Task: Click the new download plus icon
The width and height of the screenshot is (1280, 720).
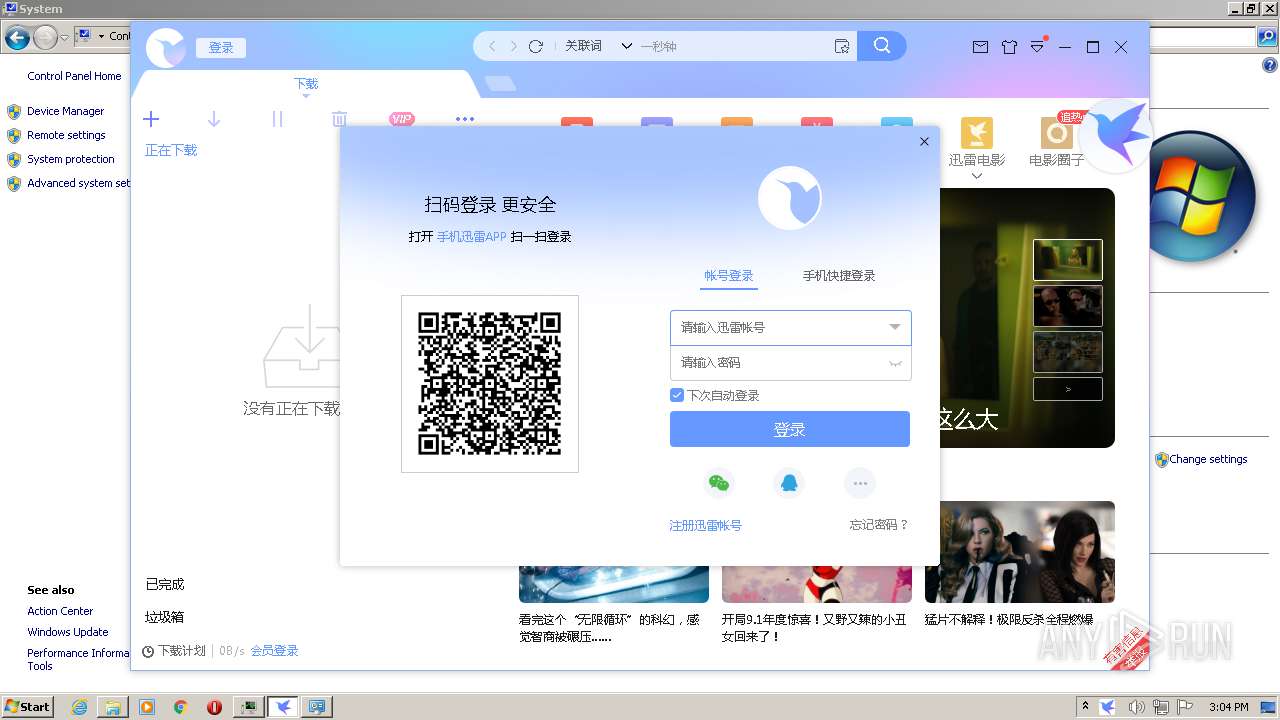Action: pyautogui.click(x=151, y=119)
